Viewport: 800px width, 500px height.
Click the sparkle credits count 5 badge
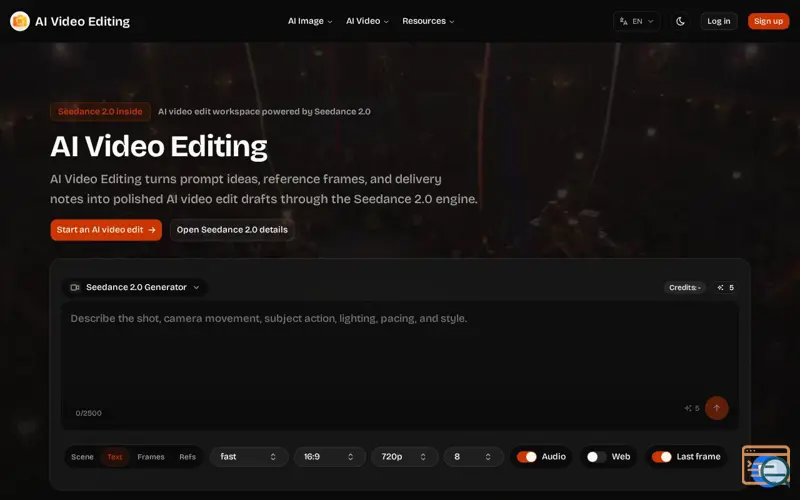point(726,288)
